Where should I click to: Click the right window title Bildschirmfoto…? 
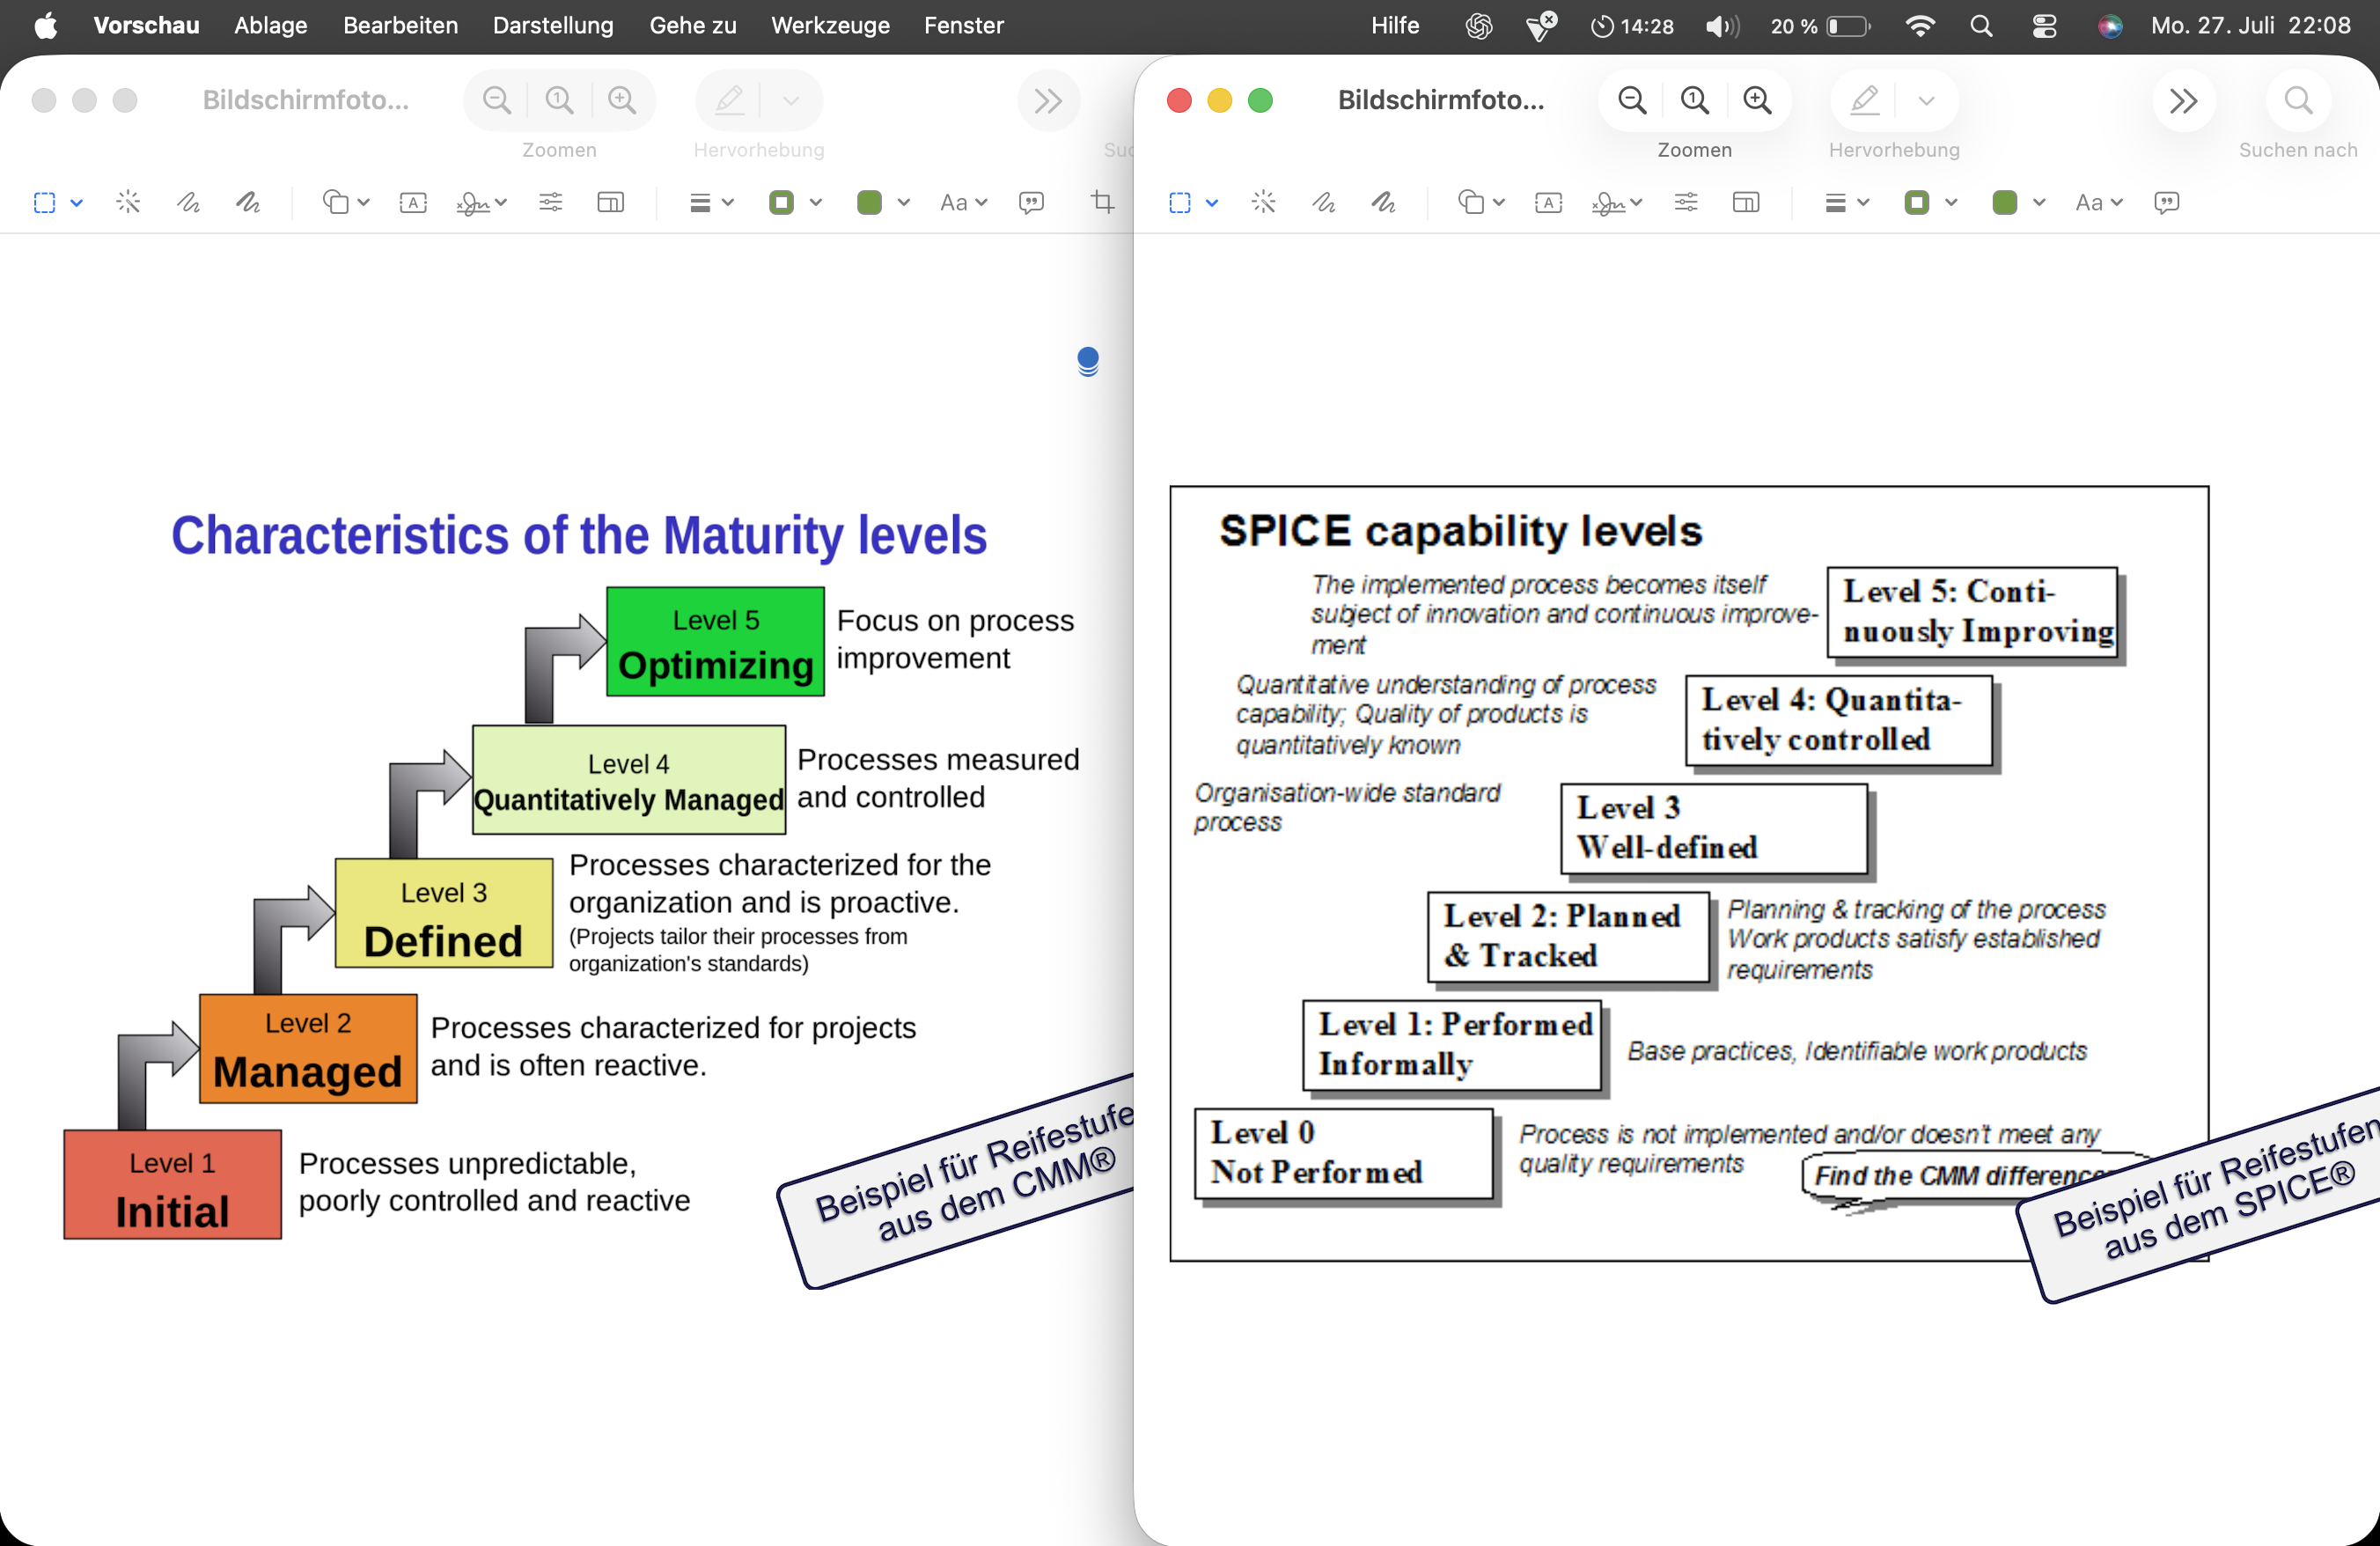click(x=1441, y=100)
